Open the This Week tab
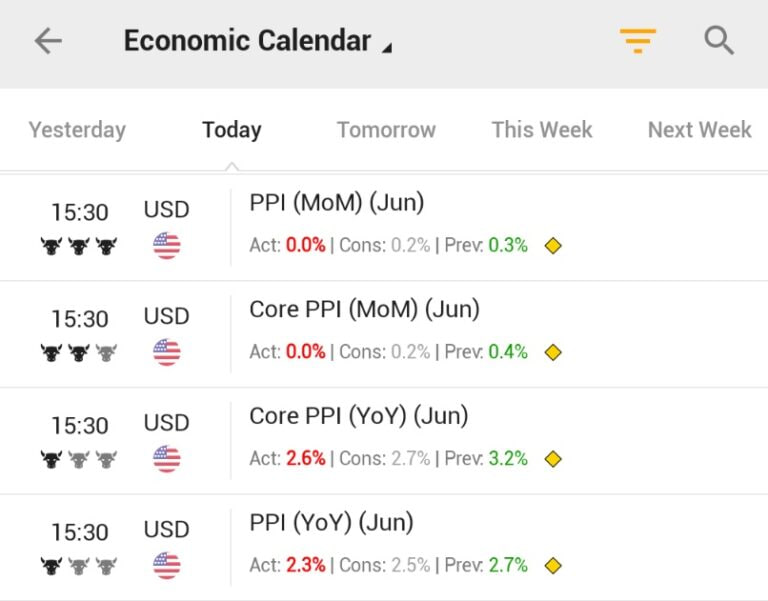This screenshot has width=768, height=601. tap(542, 130)
